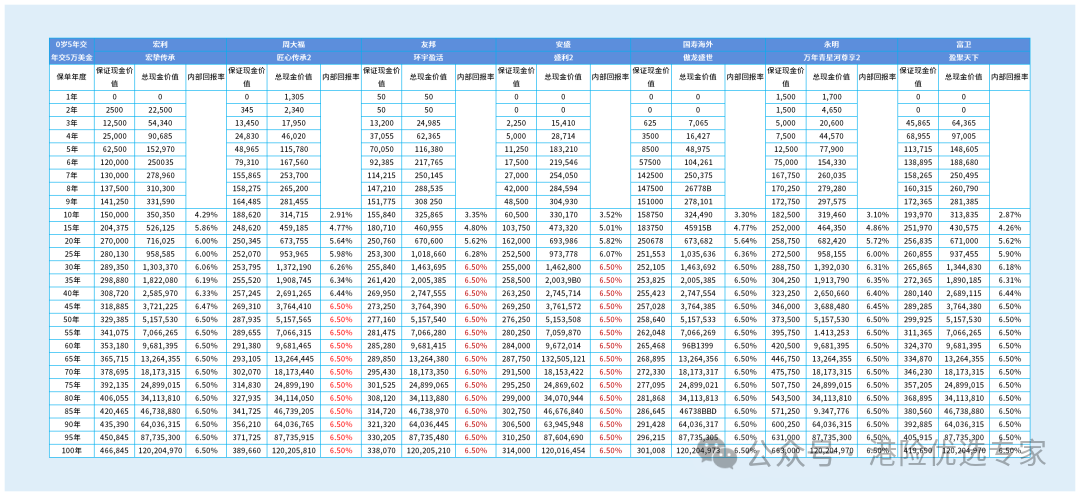The height and width of the screenshot is (496, 1080).
Task: Click the '120,016,454' total value at 100年
Action: (x=563, y=451)
